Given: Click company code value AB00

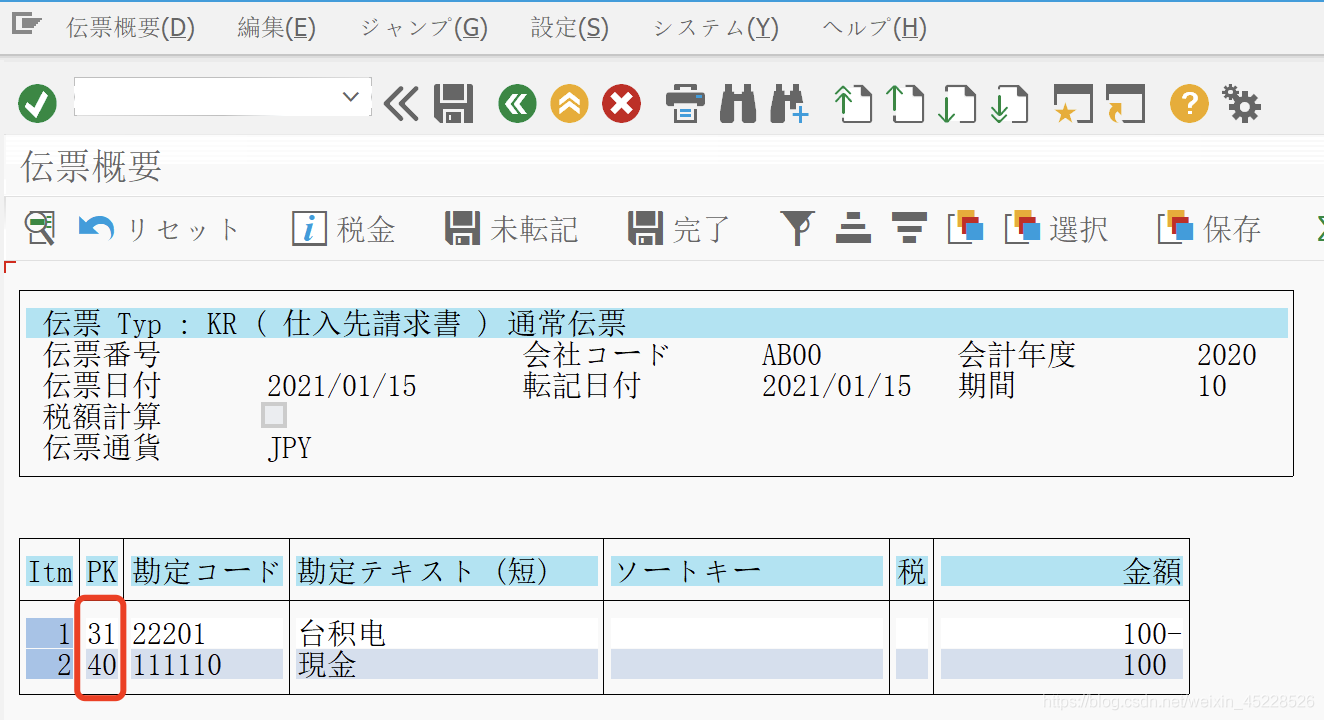Looking at the screenshot, I should coord(792,355).
